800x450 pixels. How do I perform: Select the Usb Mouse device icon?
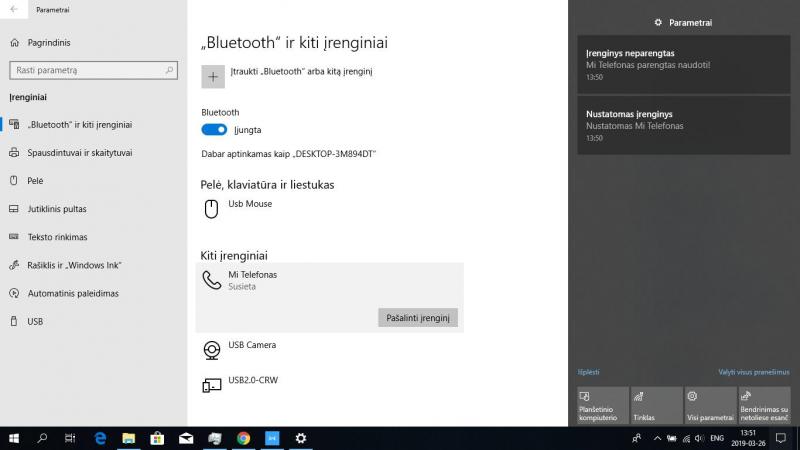pos(211,209)
